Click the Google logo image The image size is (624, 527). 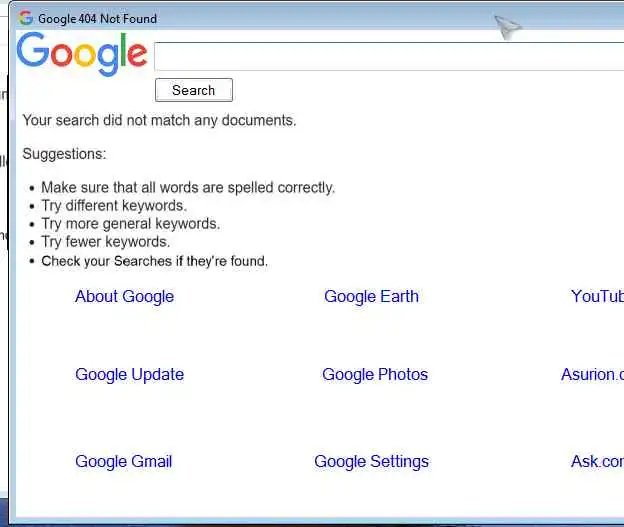pyautogui.click(x=82, y=54)
